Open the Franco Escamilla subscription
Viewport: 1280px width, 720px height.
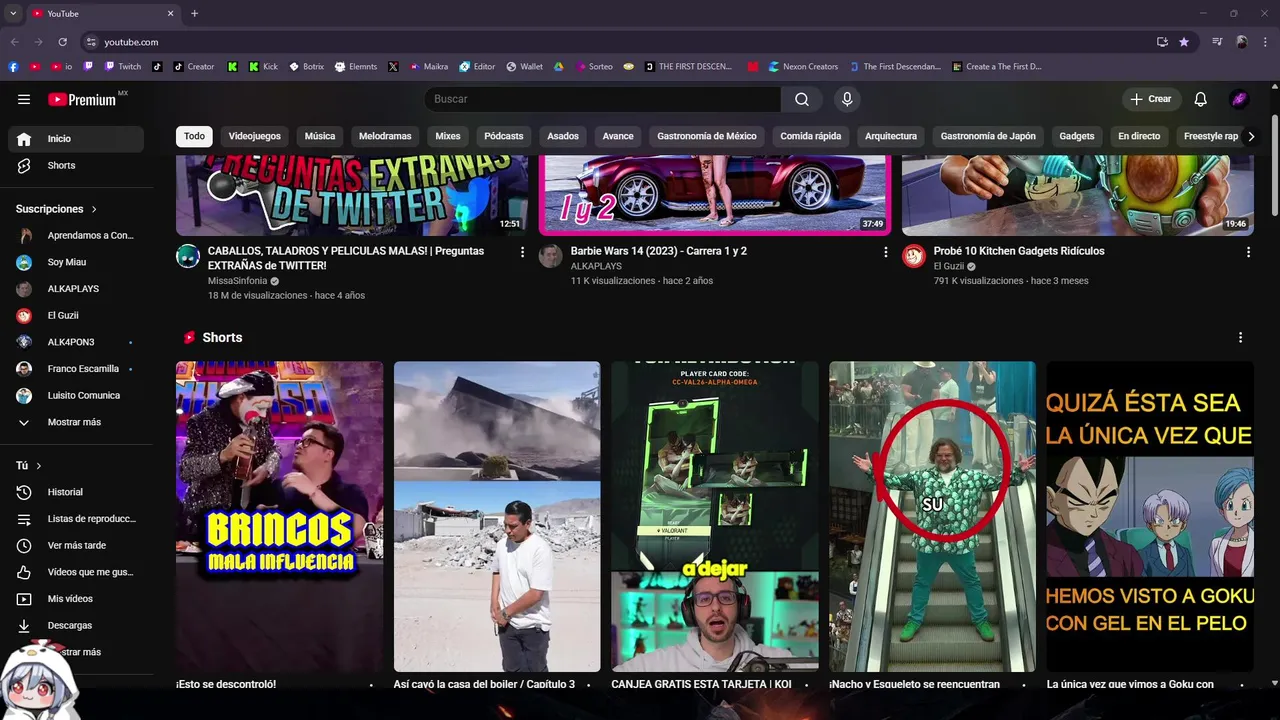[76, 368]
